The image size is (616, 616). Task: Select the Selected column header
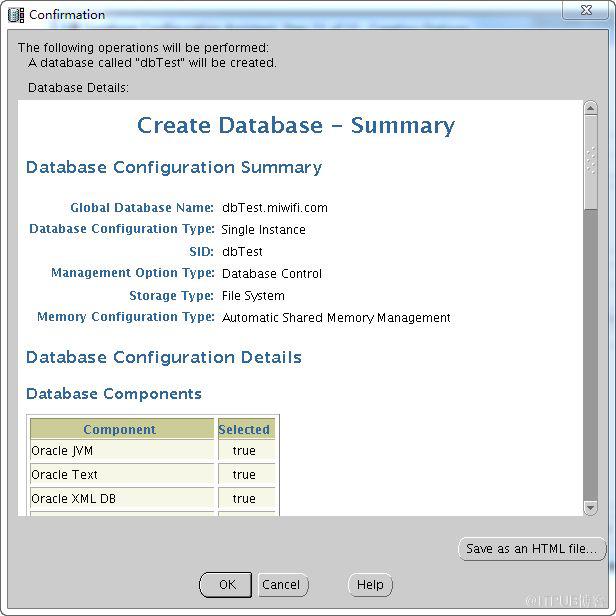click(244, 429)
